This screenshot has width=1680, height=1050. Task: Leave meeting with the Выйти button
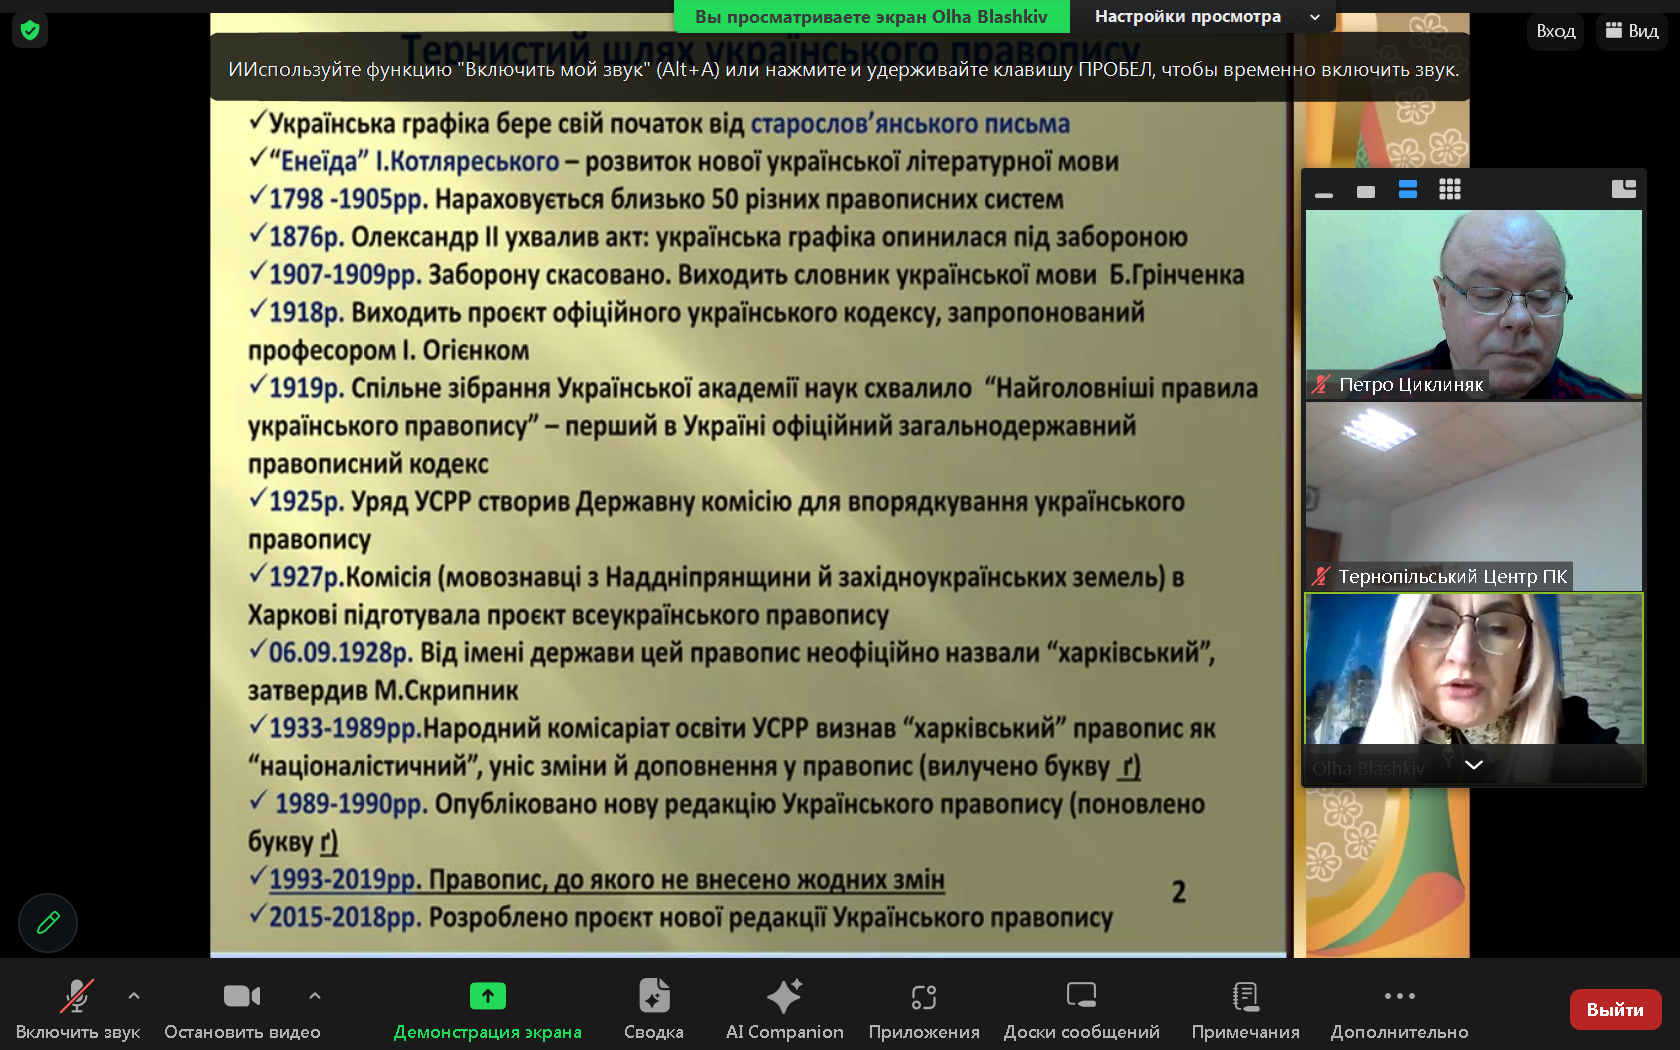point(1616,1009)
